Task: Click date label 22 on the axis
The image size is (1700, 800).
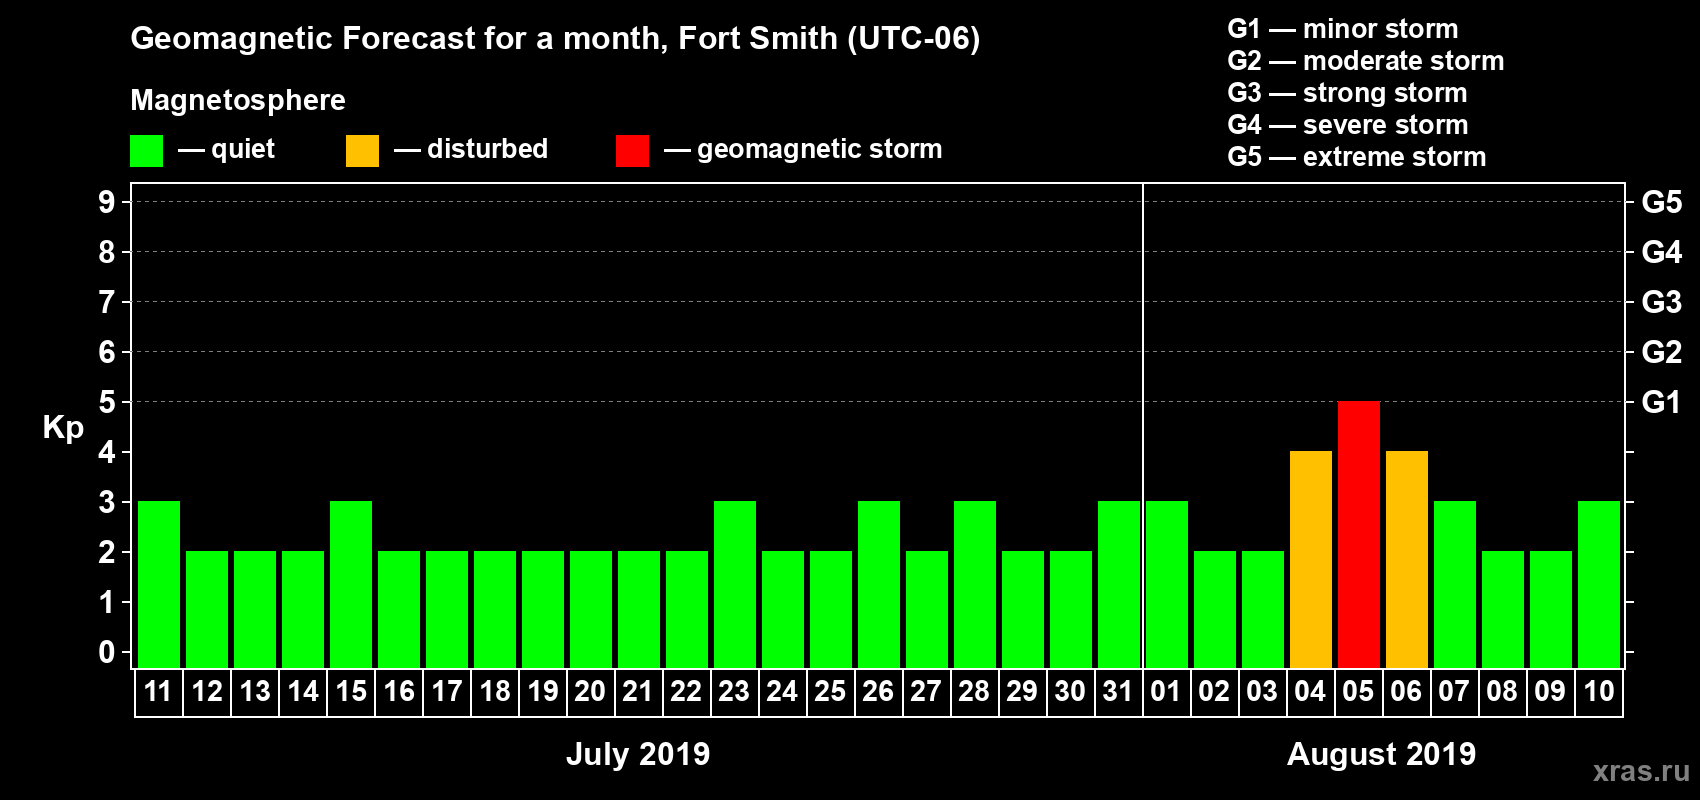Action: 686,692
